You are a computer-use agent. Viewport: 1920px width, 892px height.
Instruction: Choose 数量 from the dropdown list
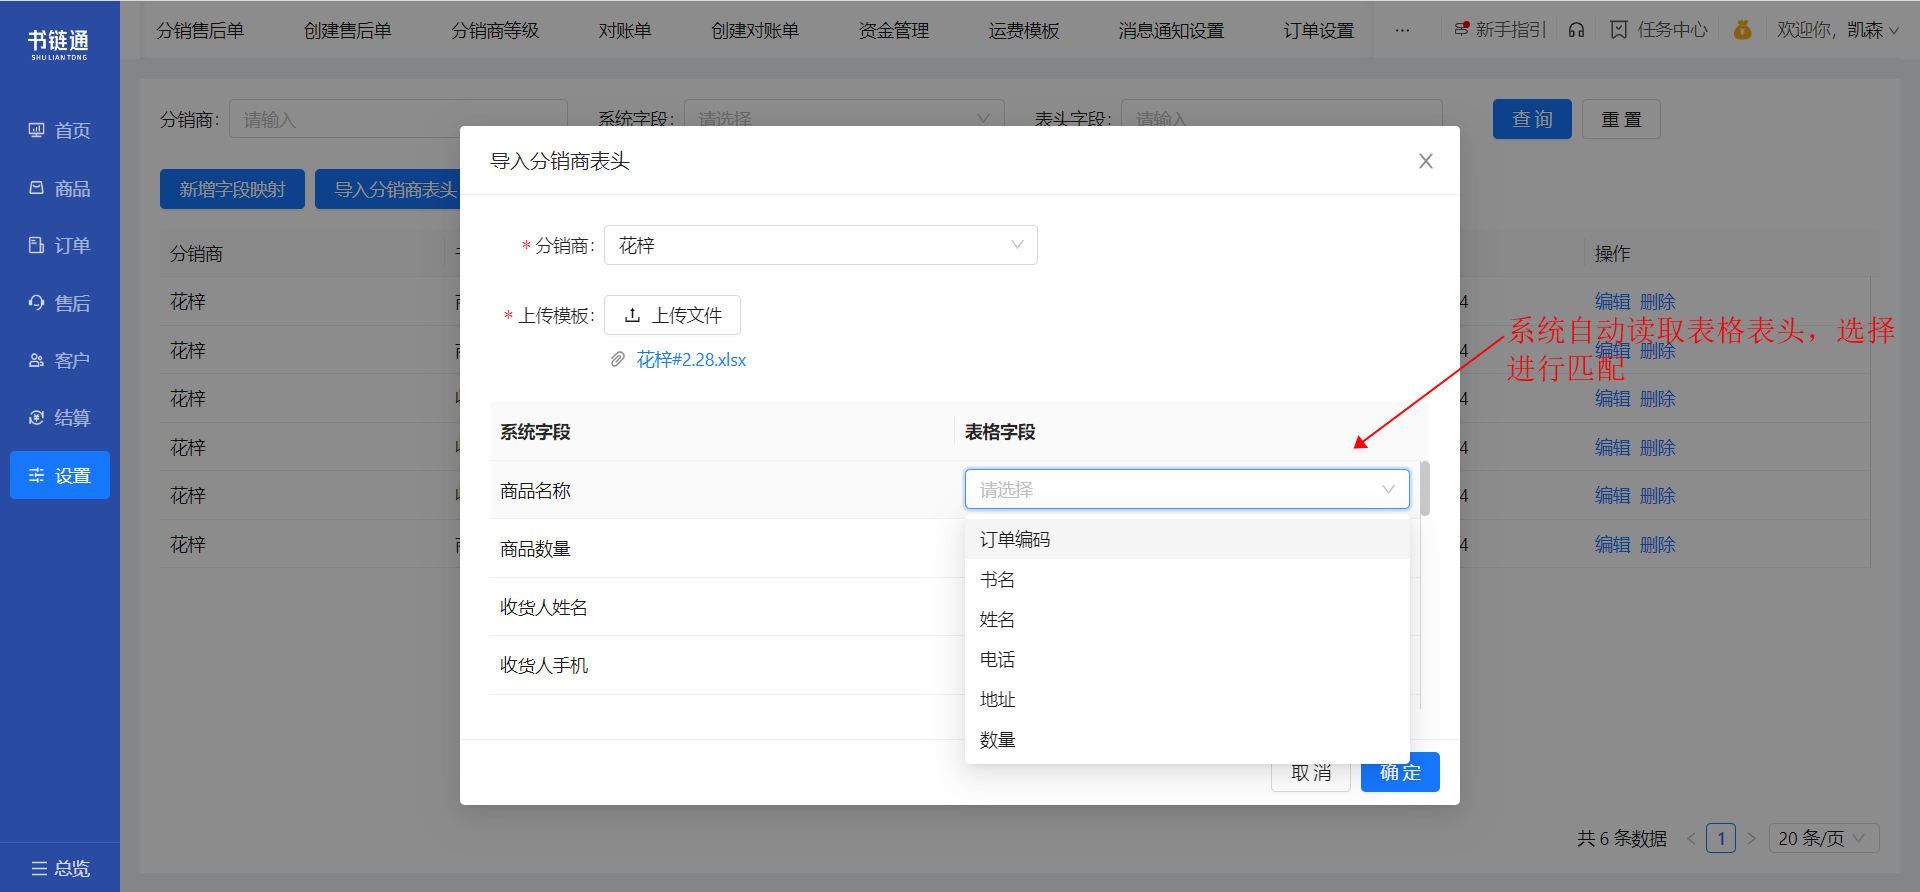coord(1187,739)
